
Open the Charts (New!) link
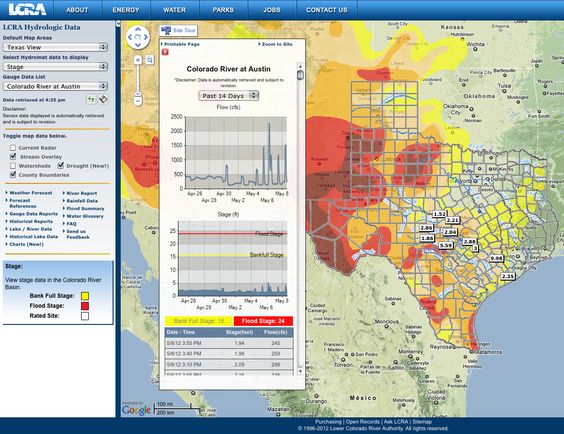[26, 244]
